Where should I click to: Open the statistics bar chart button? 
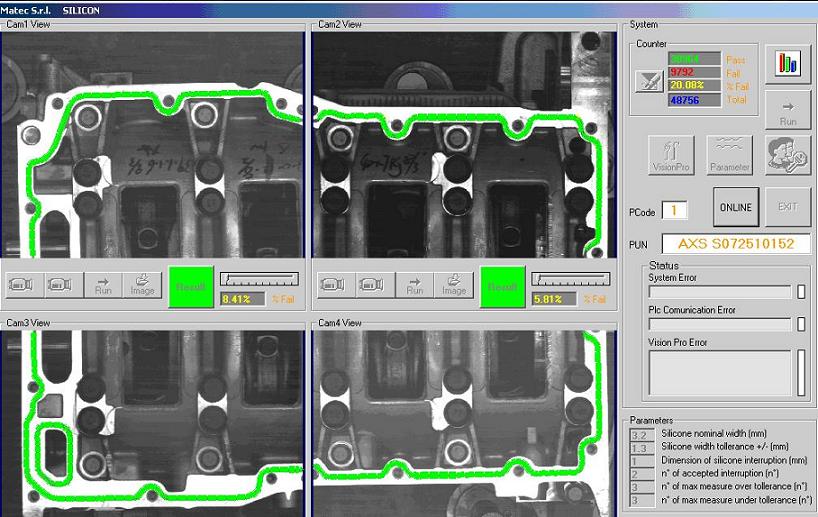[787, 63]
